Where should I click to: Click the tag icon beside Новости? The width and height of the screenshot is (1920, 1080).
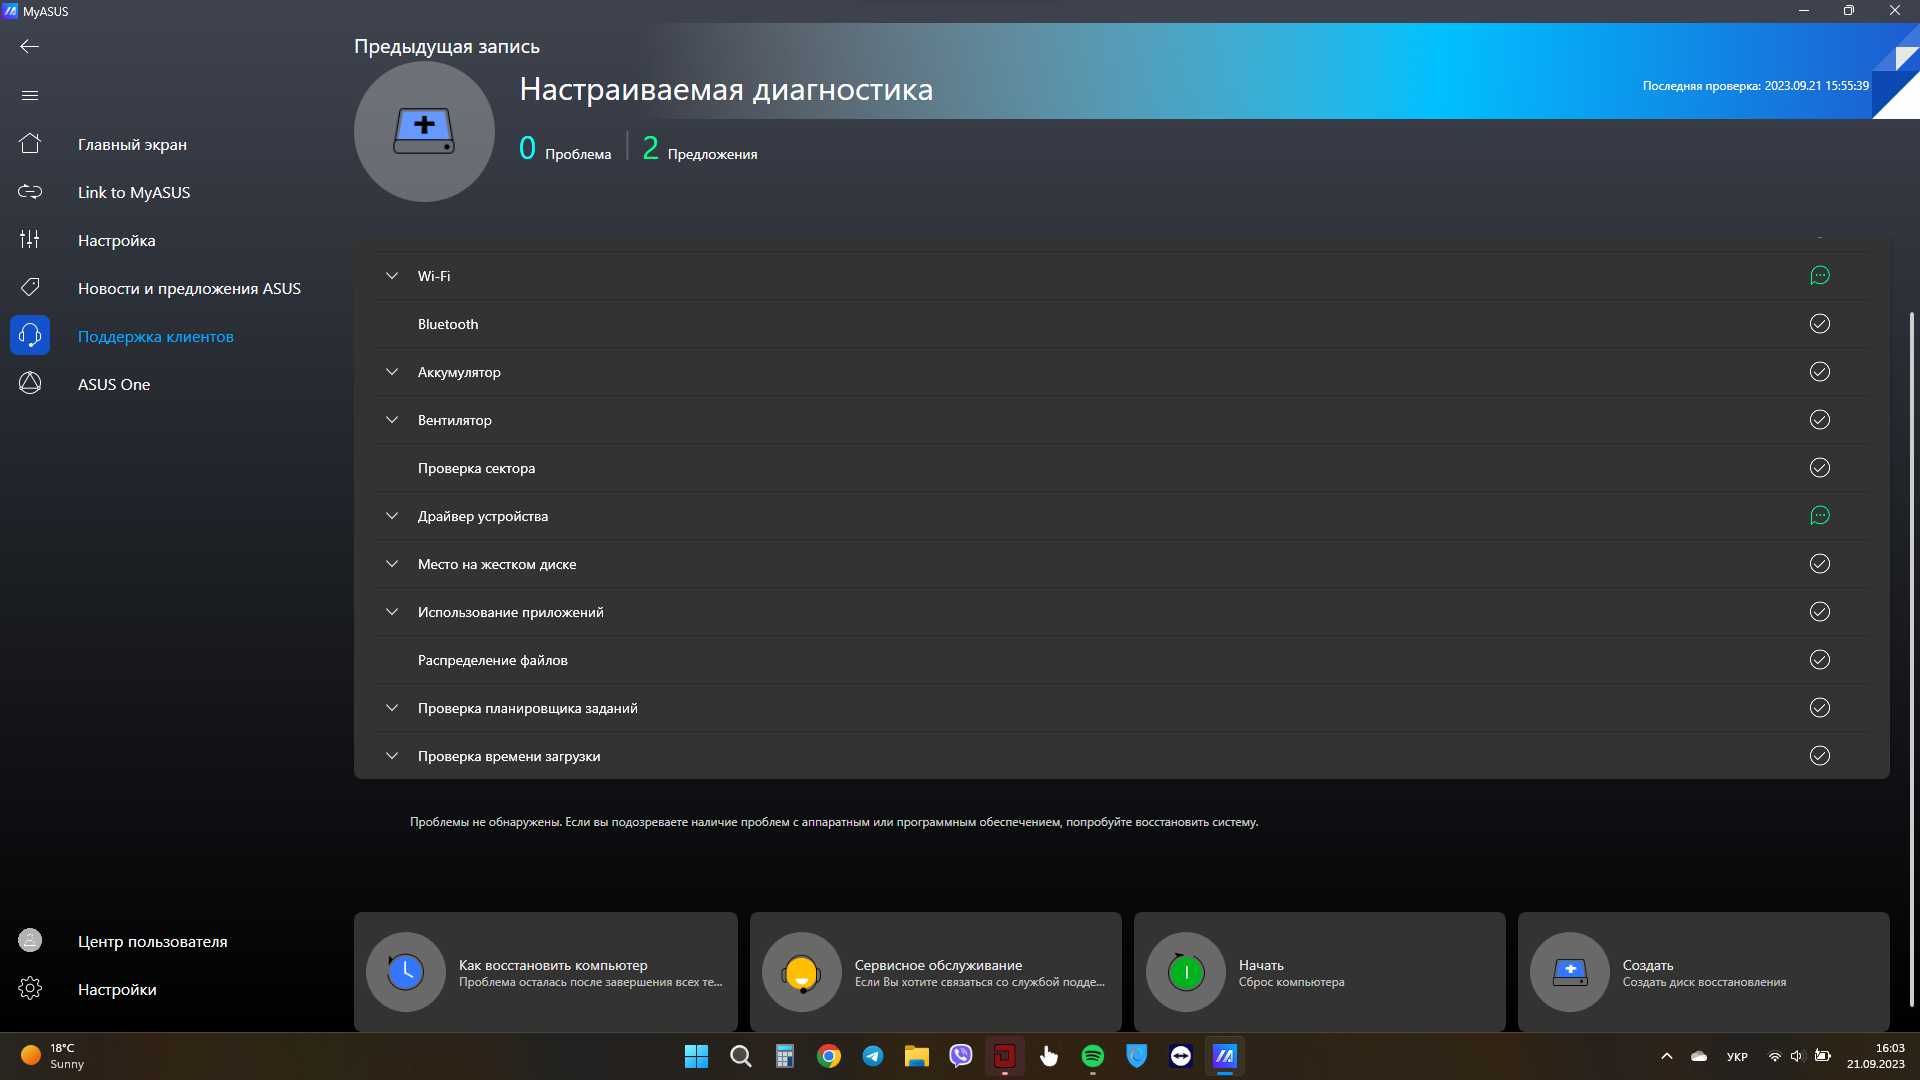coord(30,288)
